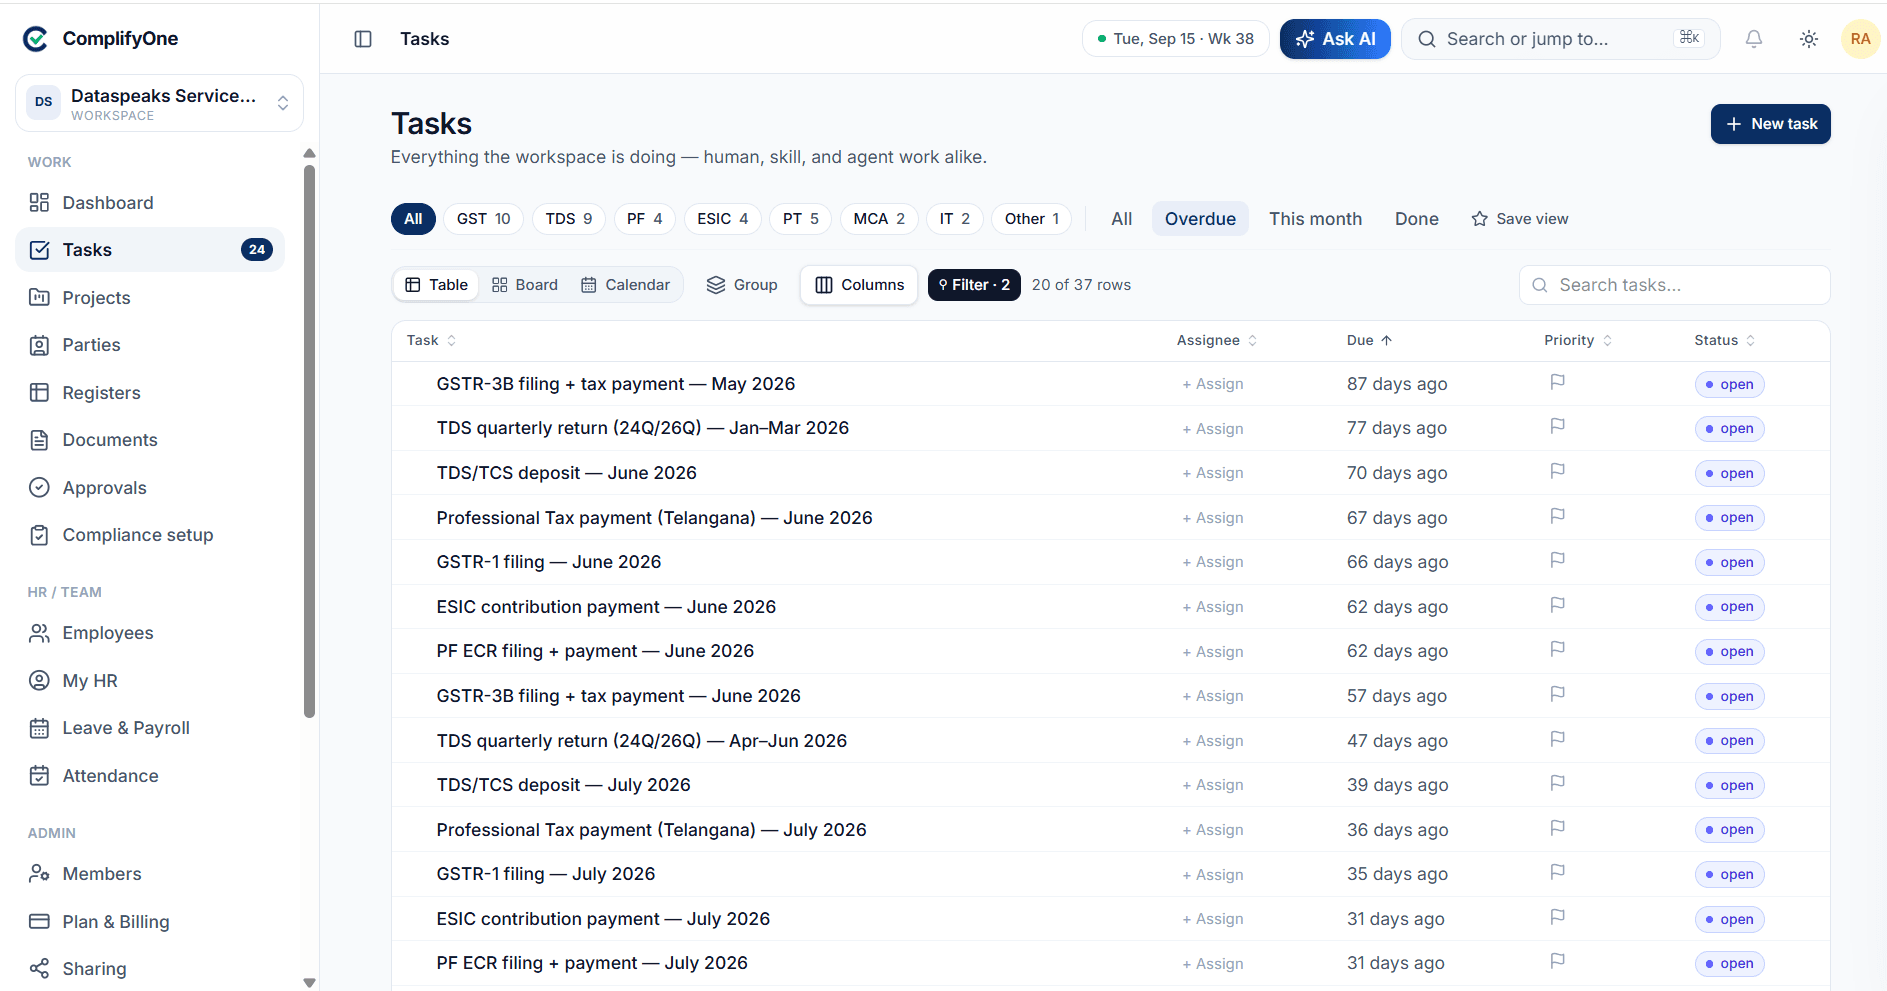This screenshot has height=991, width=1887.
Task: Open the Group options
Action: [742, 285]
